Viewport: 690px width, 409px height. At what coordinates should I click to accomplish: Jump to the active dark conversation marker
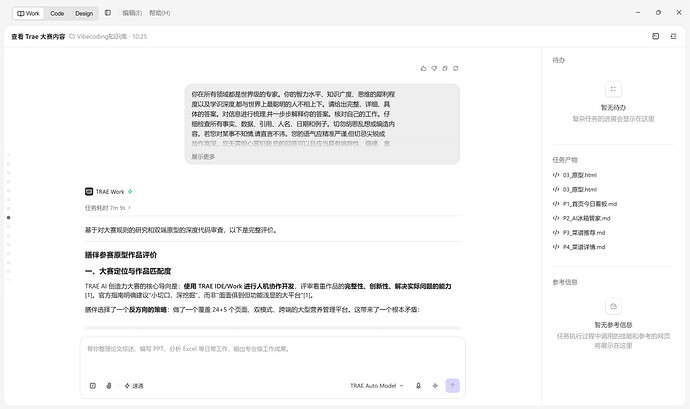point(8,217)
